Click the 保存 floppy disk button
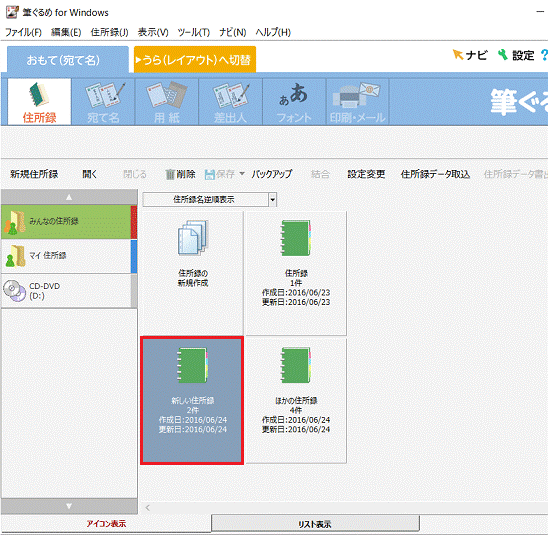This screenshot has width=548, height=536. pos(220,174)
